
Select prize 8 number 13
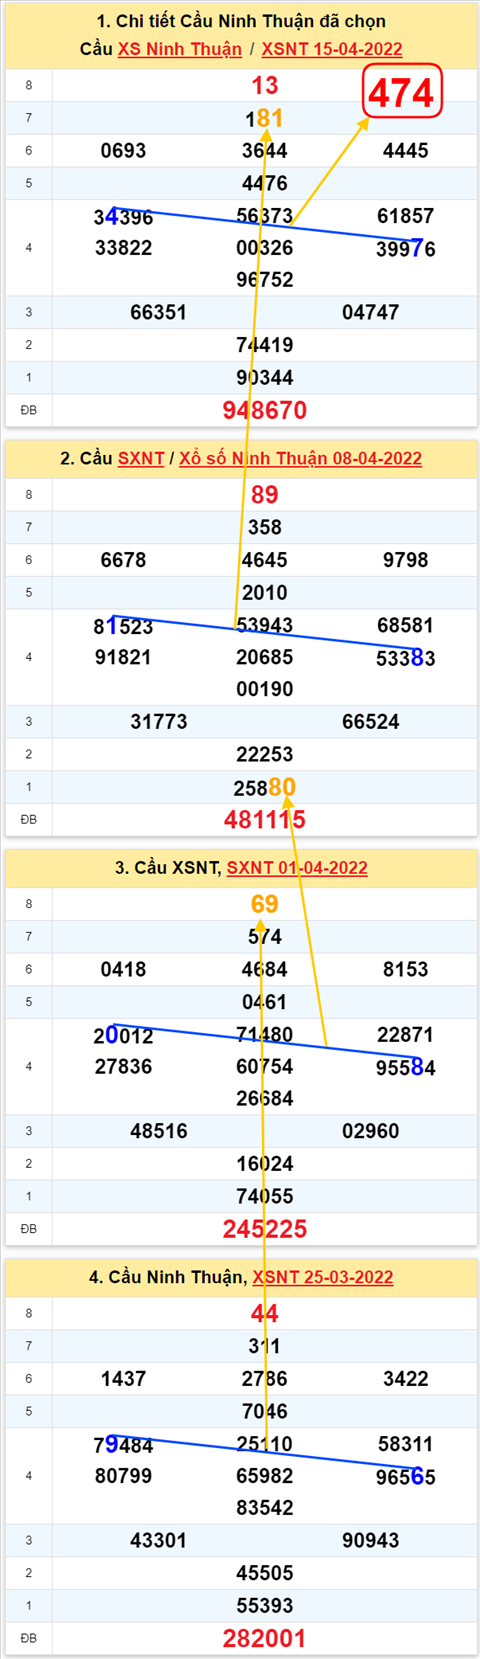[265, 86]
